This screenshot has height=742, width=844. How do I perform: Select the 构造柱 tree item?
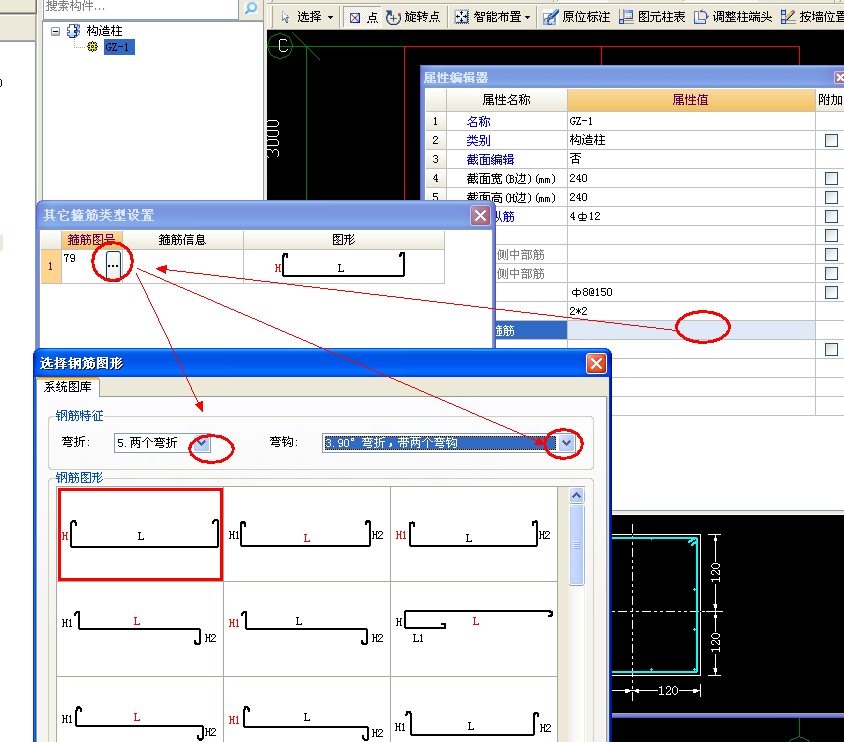pyautogui.click(x=104, y=31)
